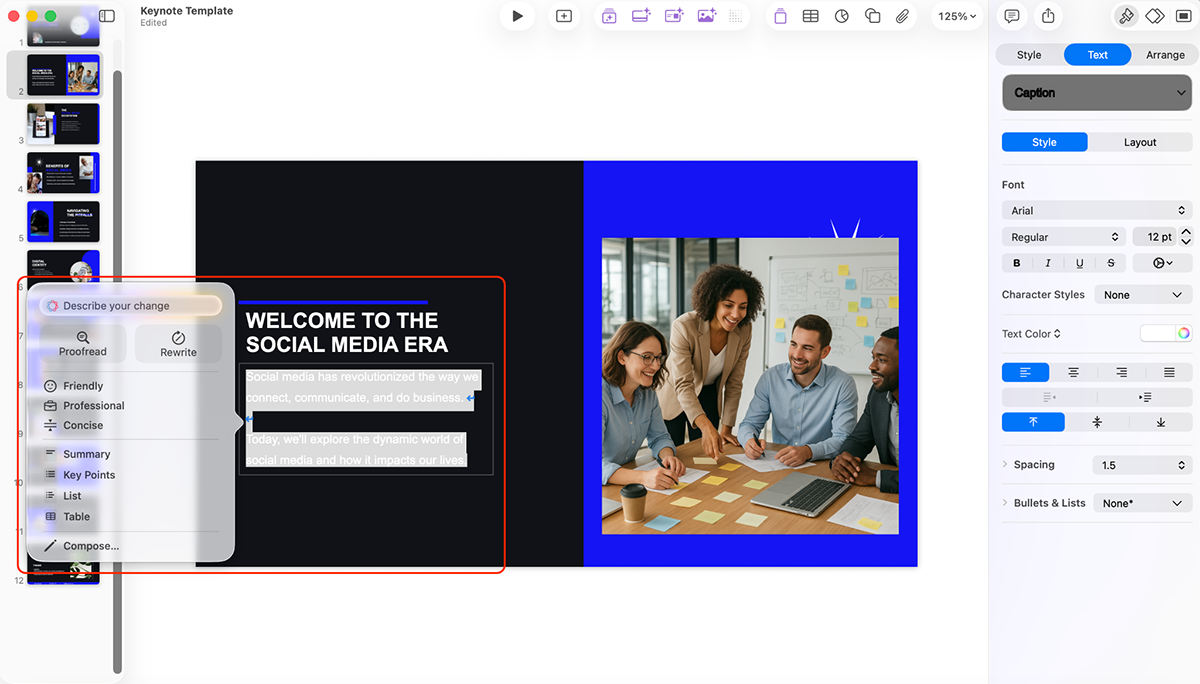Start playing the presentation
1200x684 pixels.
tap(517, 16)
